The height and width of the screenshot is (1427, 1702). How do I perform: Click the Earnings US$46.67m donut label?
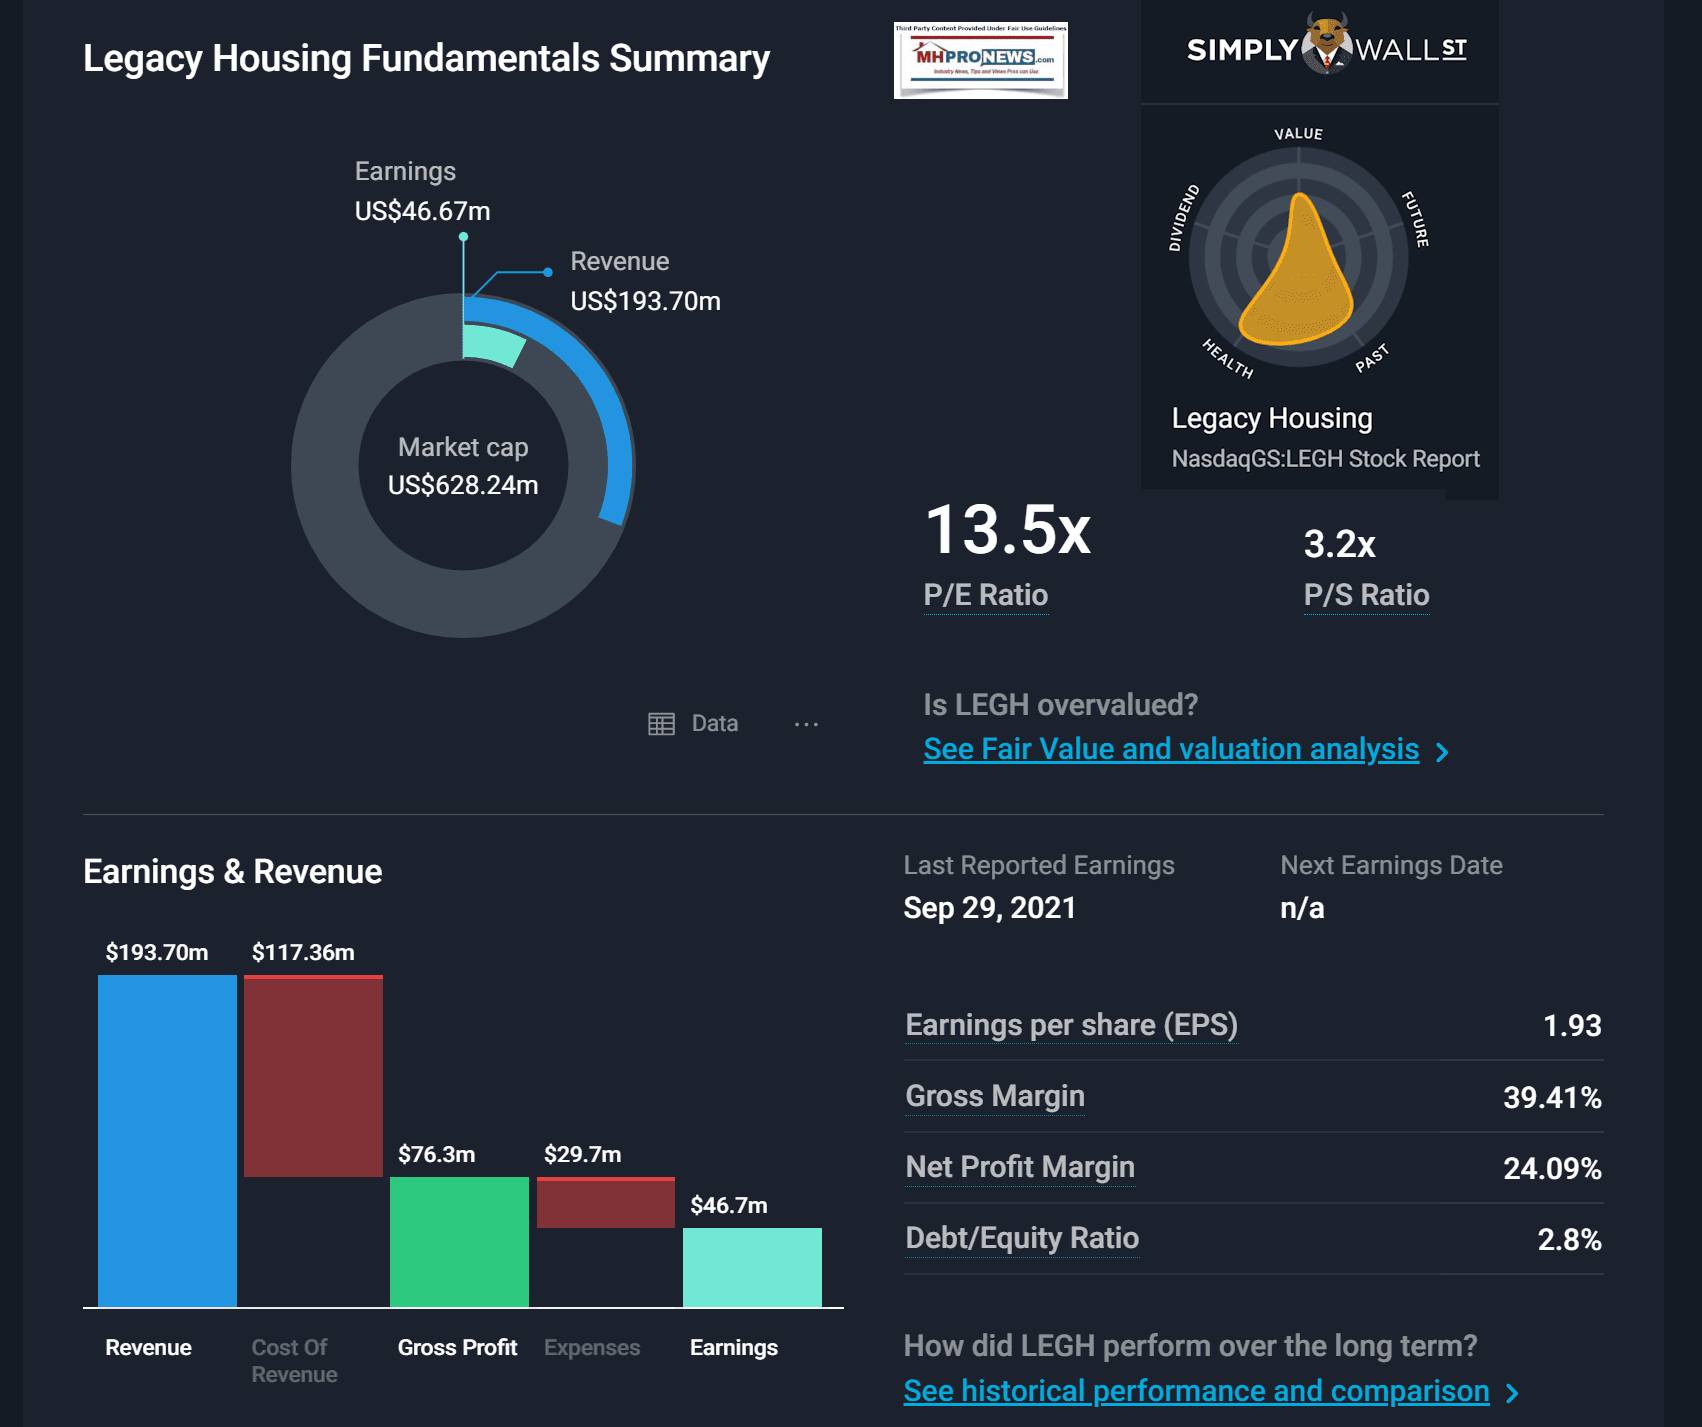pos(422,191)
